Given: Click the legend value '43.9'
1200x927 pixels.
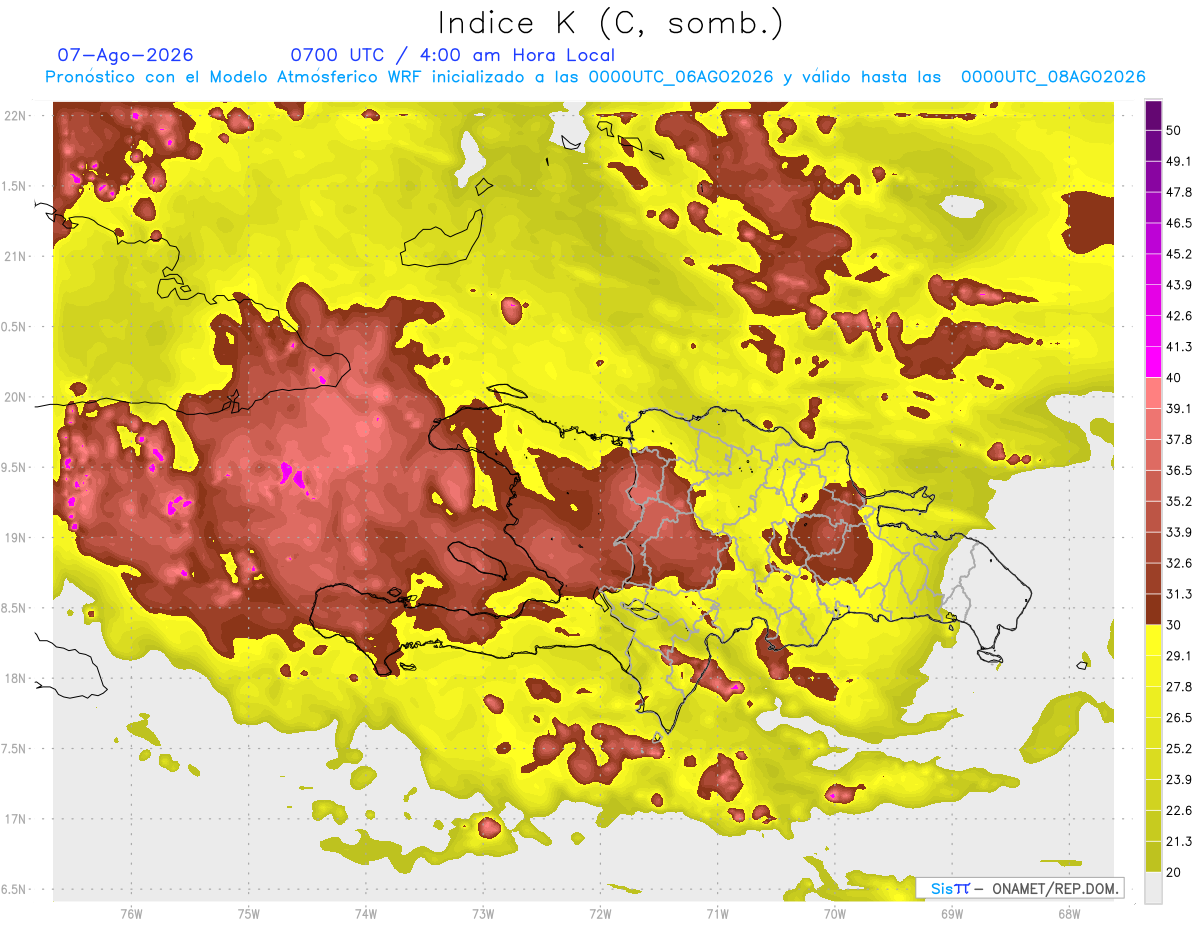Looking at the screenshot, I should click(1179, 285).
